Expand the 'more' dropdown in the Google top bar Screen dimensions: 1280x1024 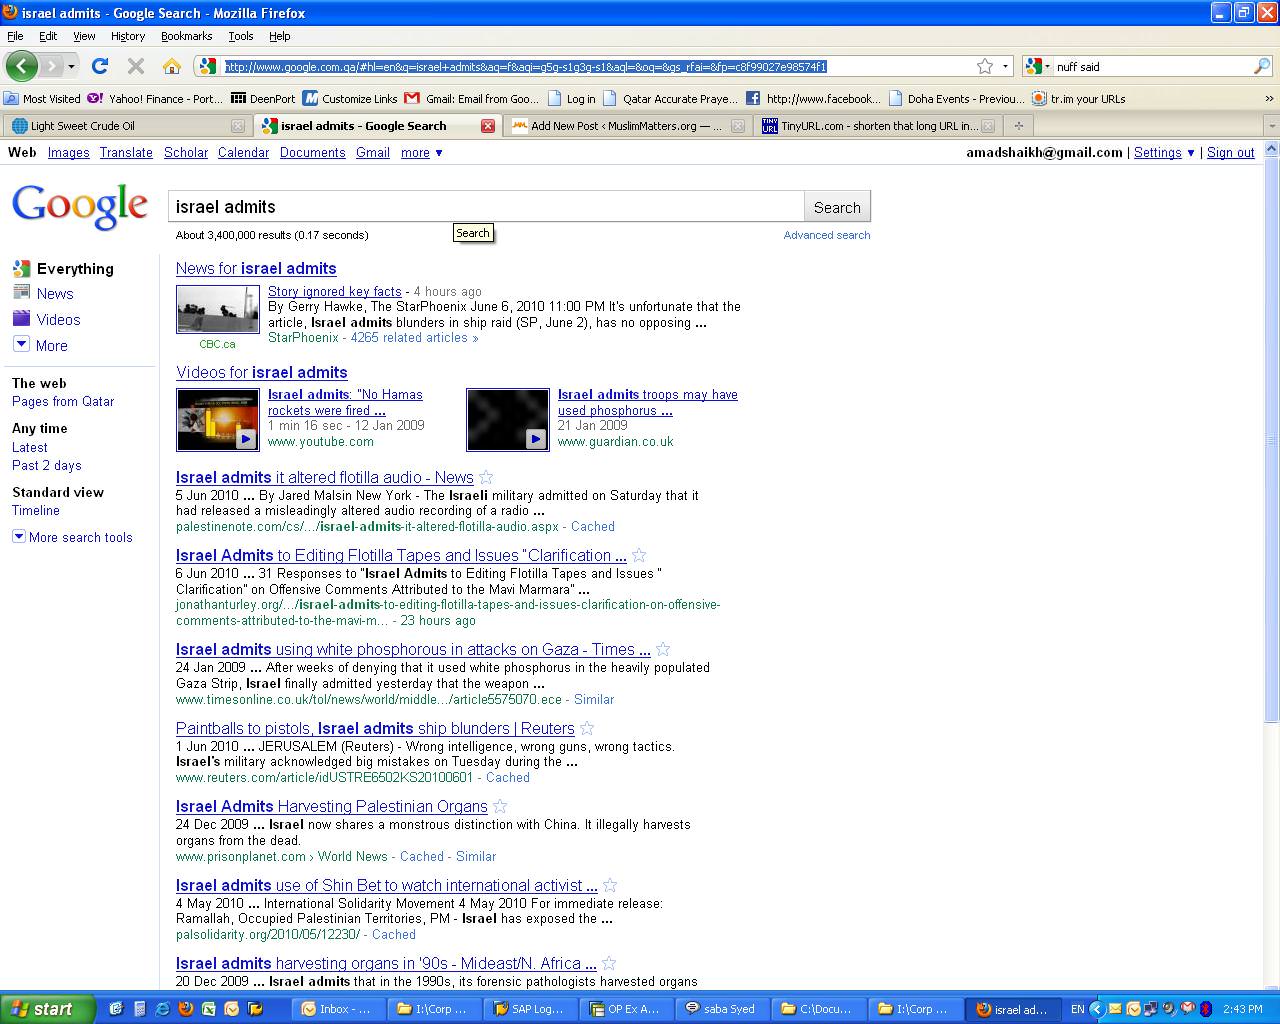click(x=421, y=153)
